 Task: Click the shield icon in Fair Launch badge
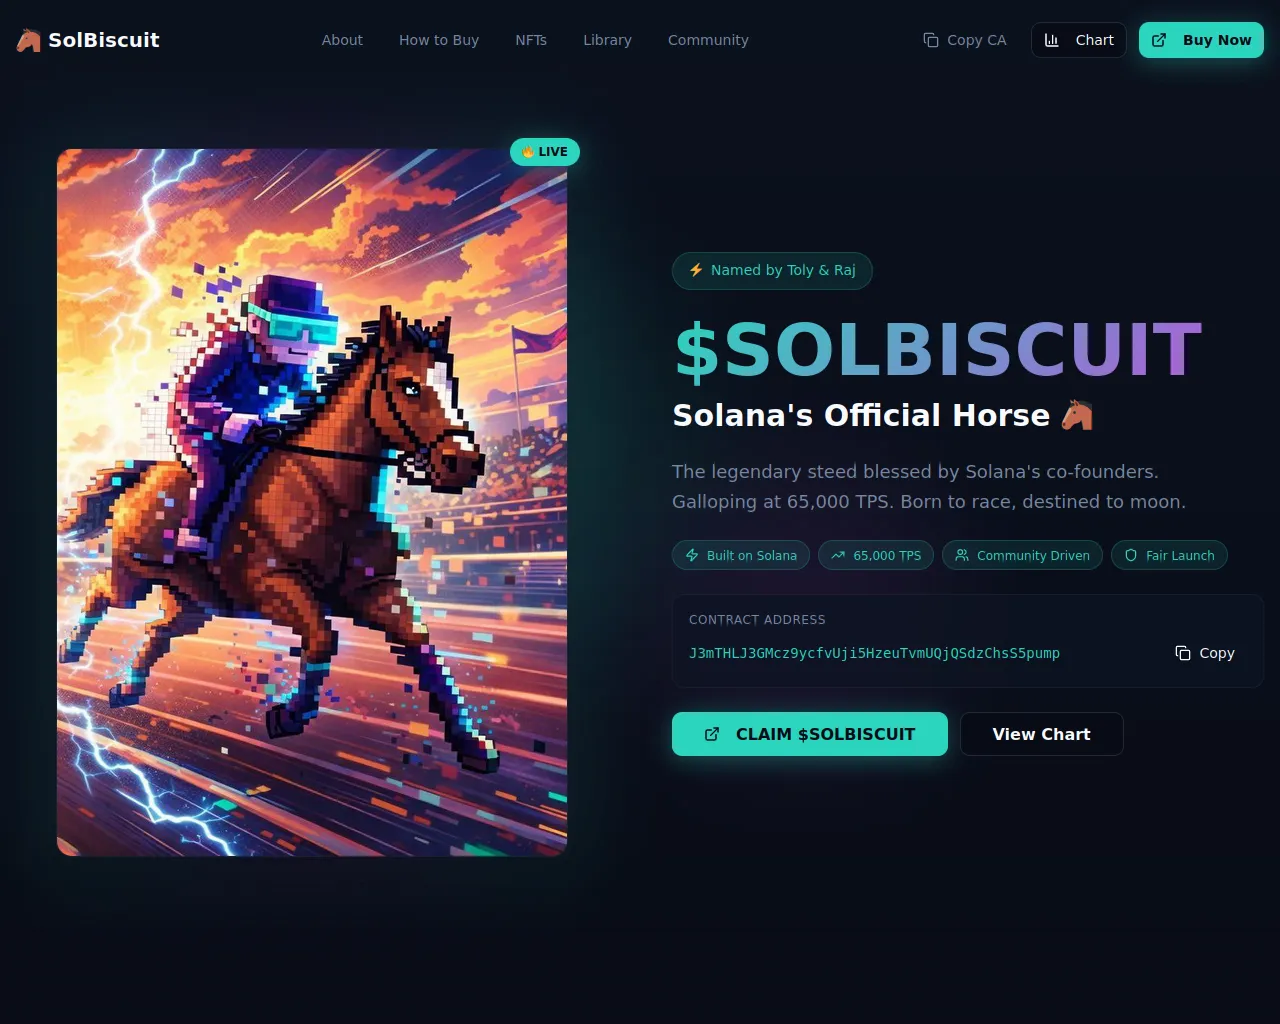(1131, 555)
